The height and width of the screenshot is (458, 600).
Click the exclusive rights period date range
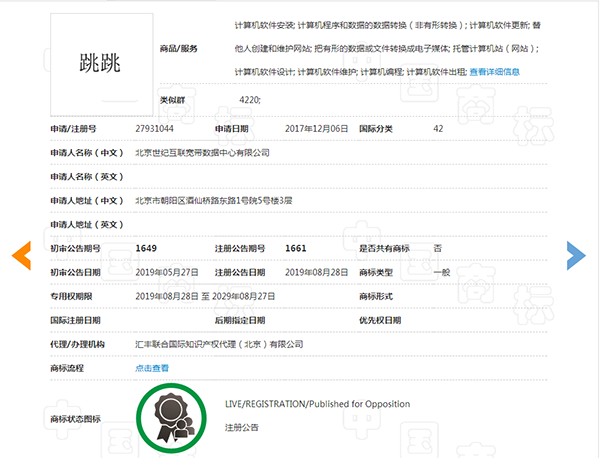[206, 296]
